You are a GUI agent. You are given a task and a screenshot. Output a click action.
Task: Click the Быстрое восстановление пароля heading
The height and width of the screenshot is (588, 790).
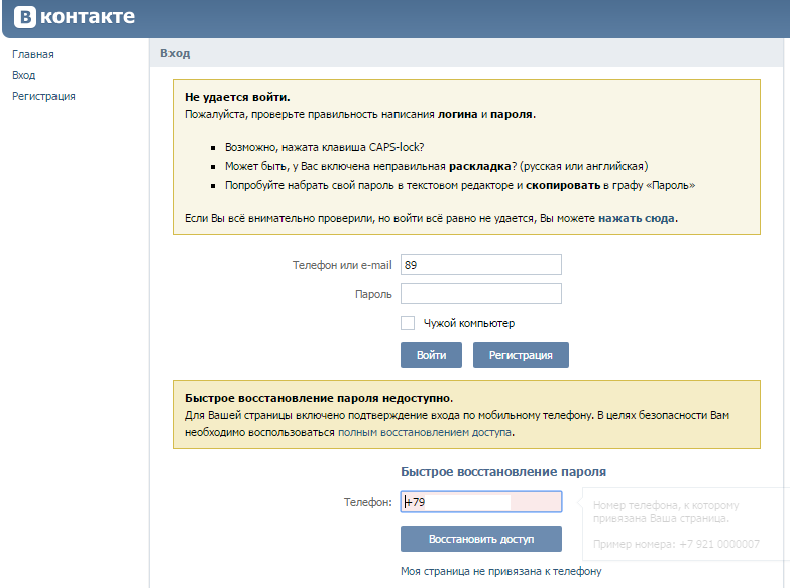pyautogui.click(x=503, y=472)
